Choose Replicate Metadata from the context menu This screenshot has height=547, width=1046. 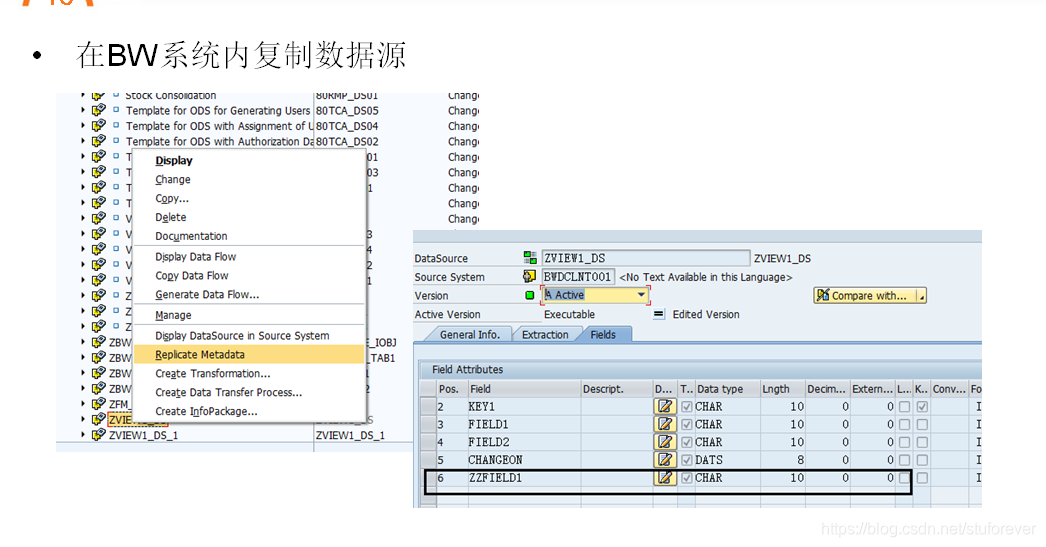coord(249,355)
